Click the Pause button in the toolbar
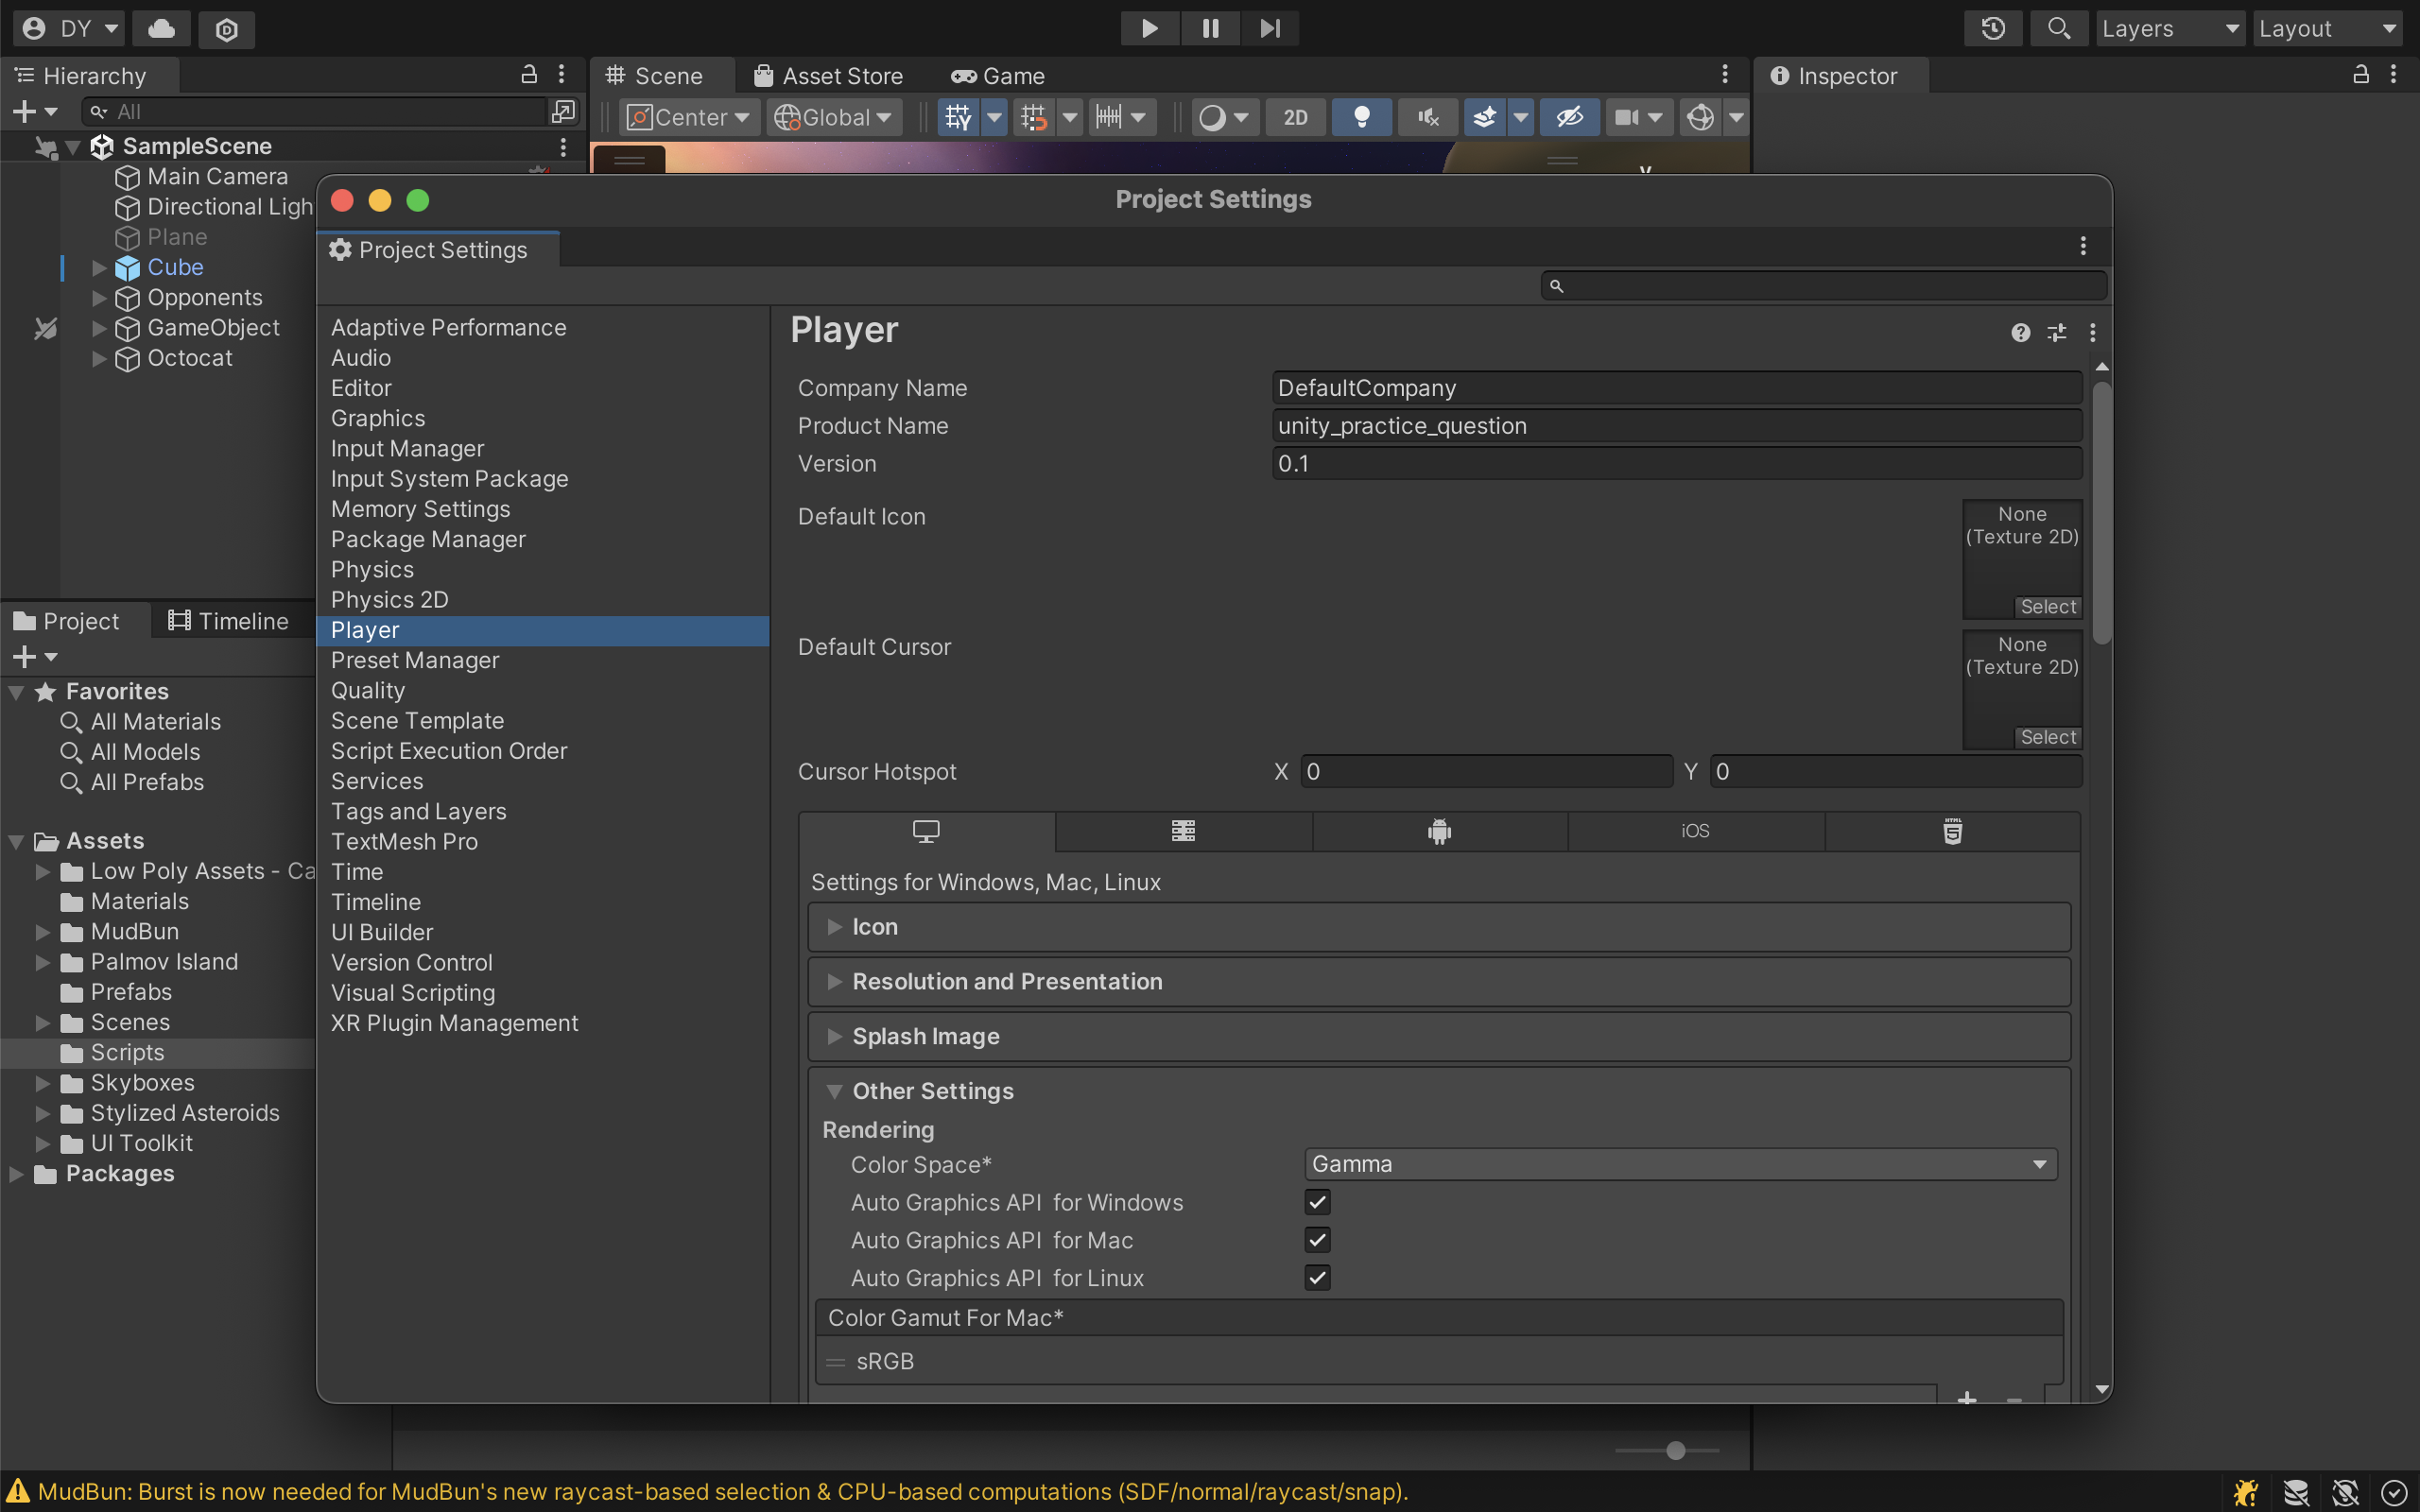The width and height of the screenshot is (2420, 1512). (x=1210, y=28)
